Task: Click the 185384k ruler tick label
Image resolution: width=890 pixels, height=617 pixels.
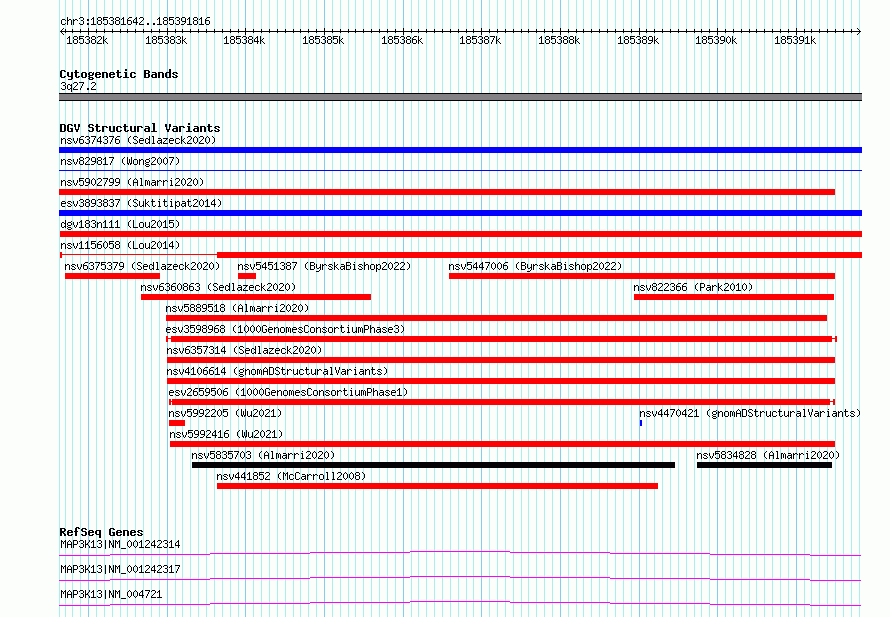Action: 244,40
